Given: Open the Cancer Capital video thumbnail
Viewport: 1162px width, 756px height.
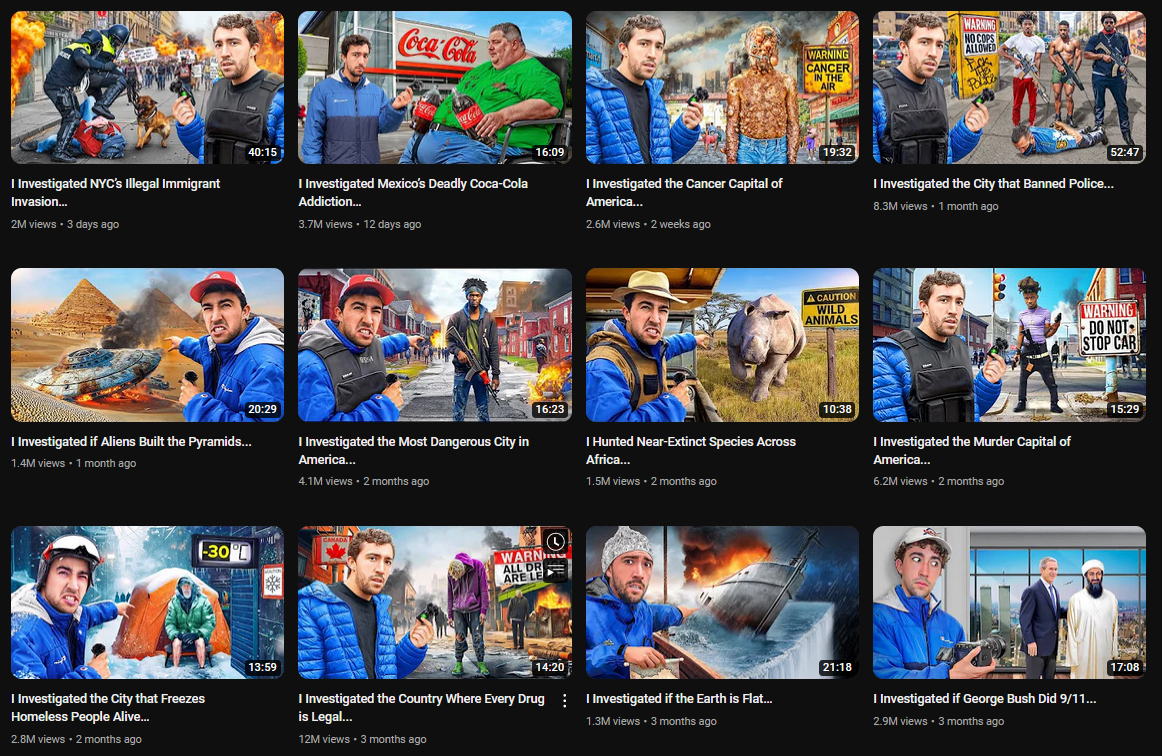Looking at the screenshot, I should 723,87.
